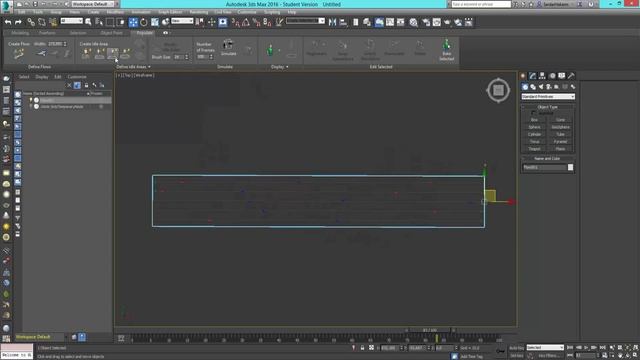
Task: Click the Cylinder primitive button
Action: coord(535,134)
